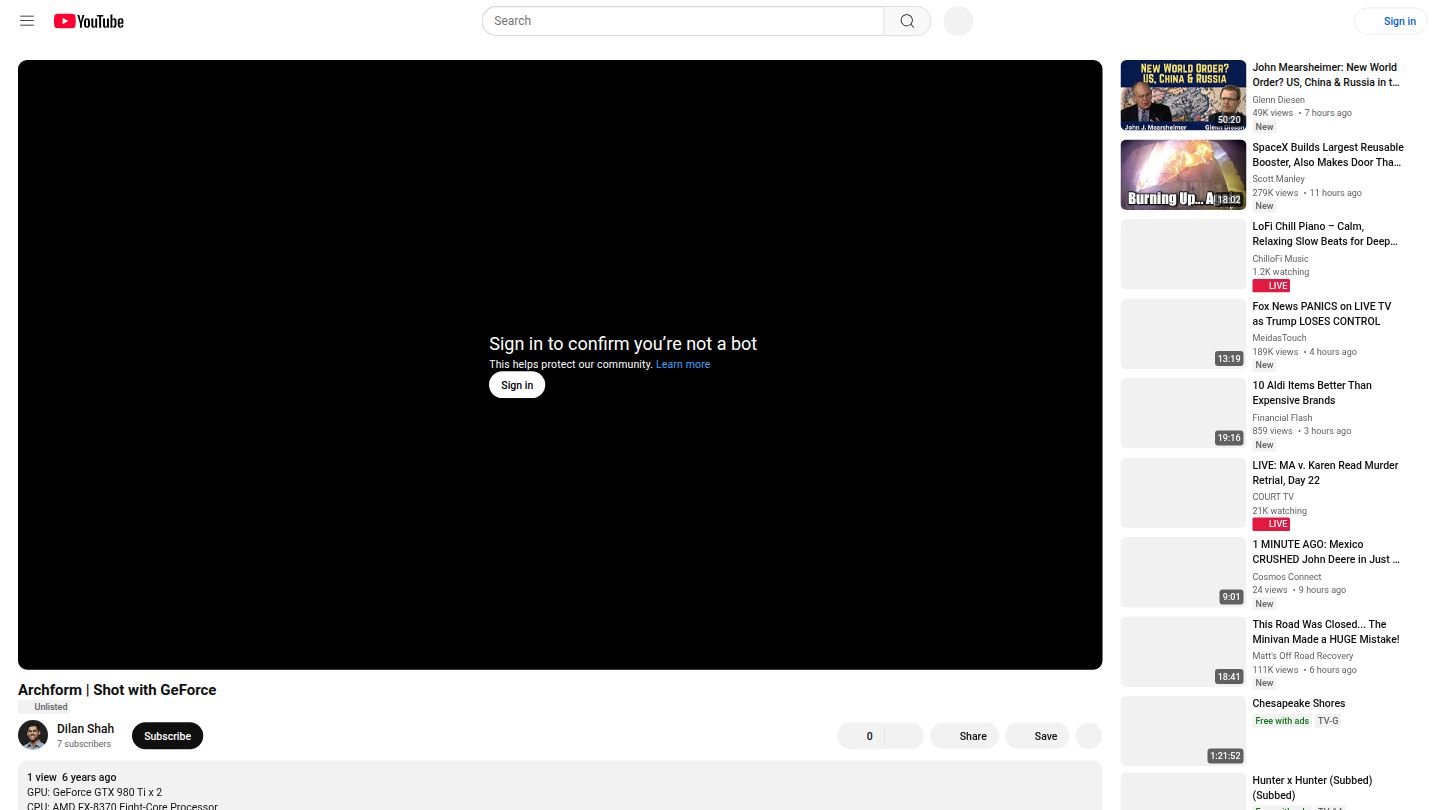Screen dimensions: 1440x810
Task: Subscribe to Dilan Shah's channel
Action: tap(167, 736)
